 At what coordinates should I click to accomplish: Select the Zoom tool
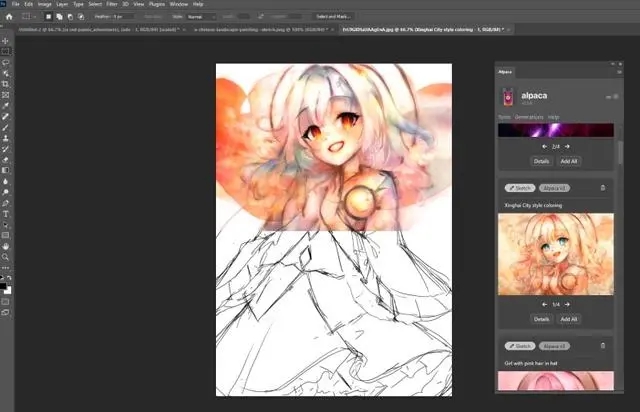click(x=5, y=257)
